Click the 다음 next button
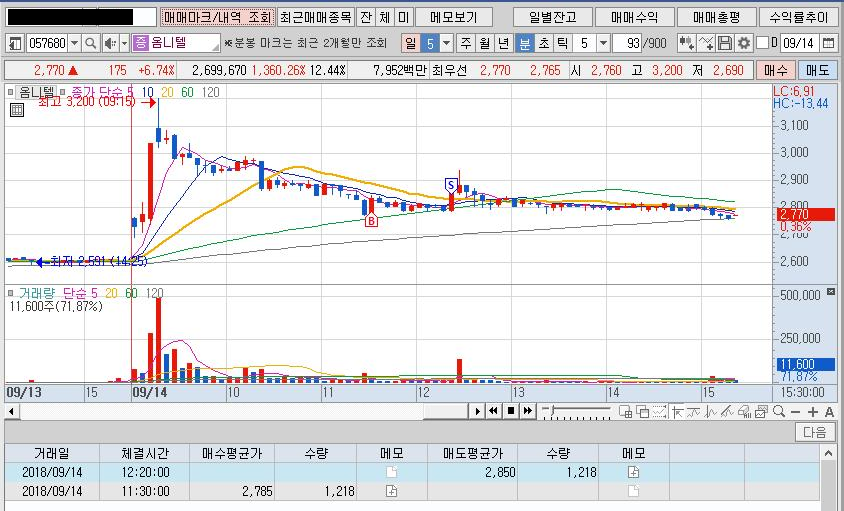This screenshot has width=844, height=511. (x=814, y=432)
